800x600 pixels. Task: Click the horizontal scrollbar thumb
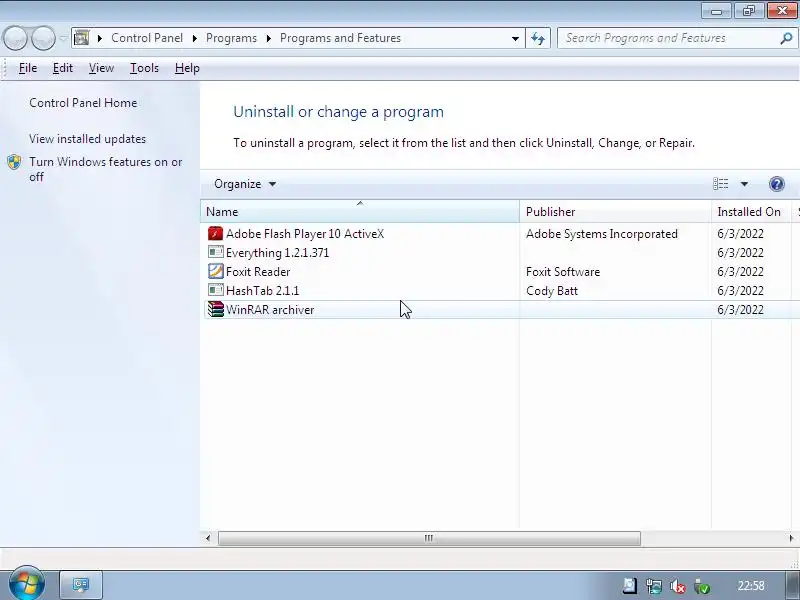pyautogui.click(x=429, y=538)
